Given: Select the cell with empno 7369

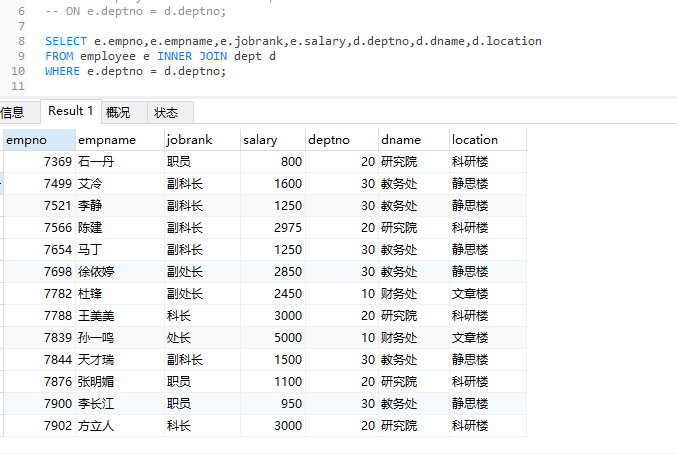Looking at the screenshot, I should click(40, 162).
